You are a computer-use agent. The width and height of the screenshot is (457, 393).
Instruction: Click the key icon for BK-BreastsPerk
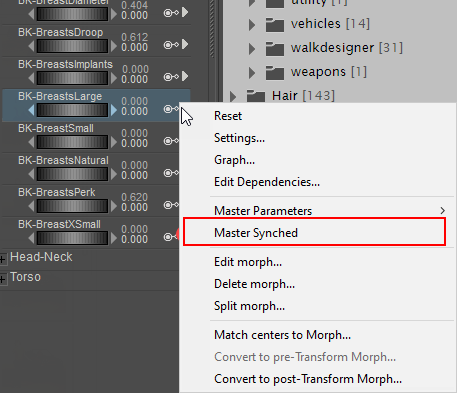tap(171, 205)
